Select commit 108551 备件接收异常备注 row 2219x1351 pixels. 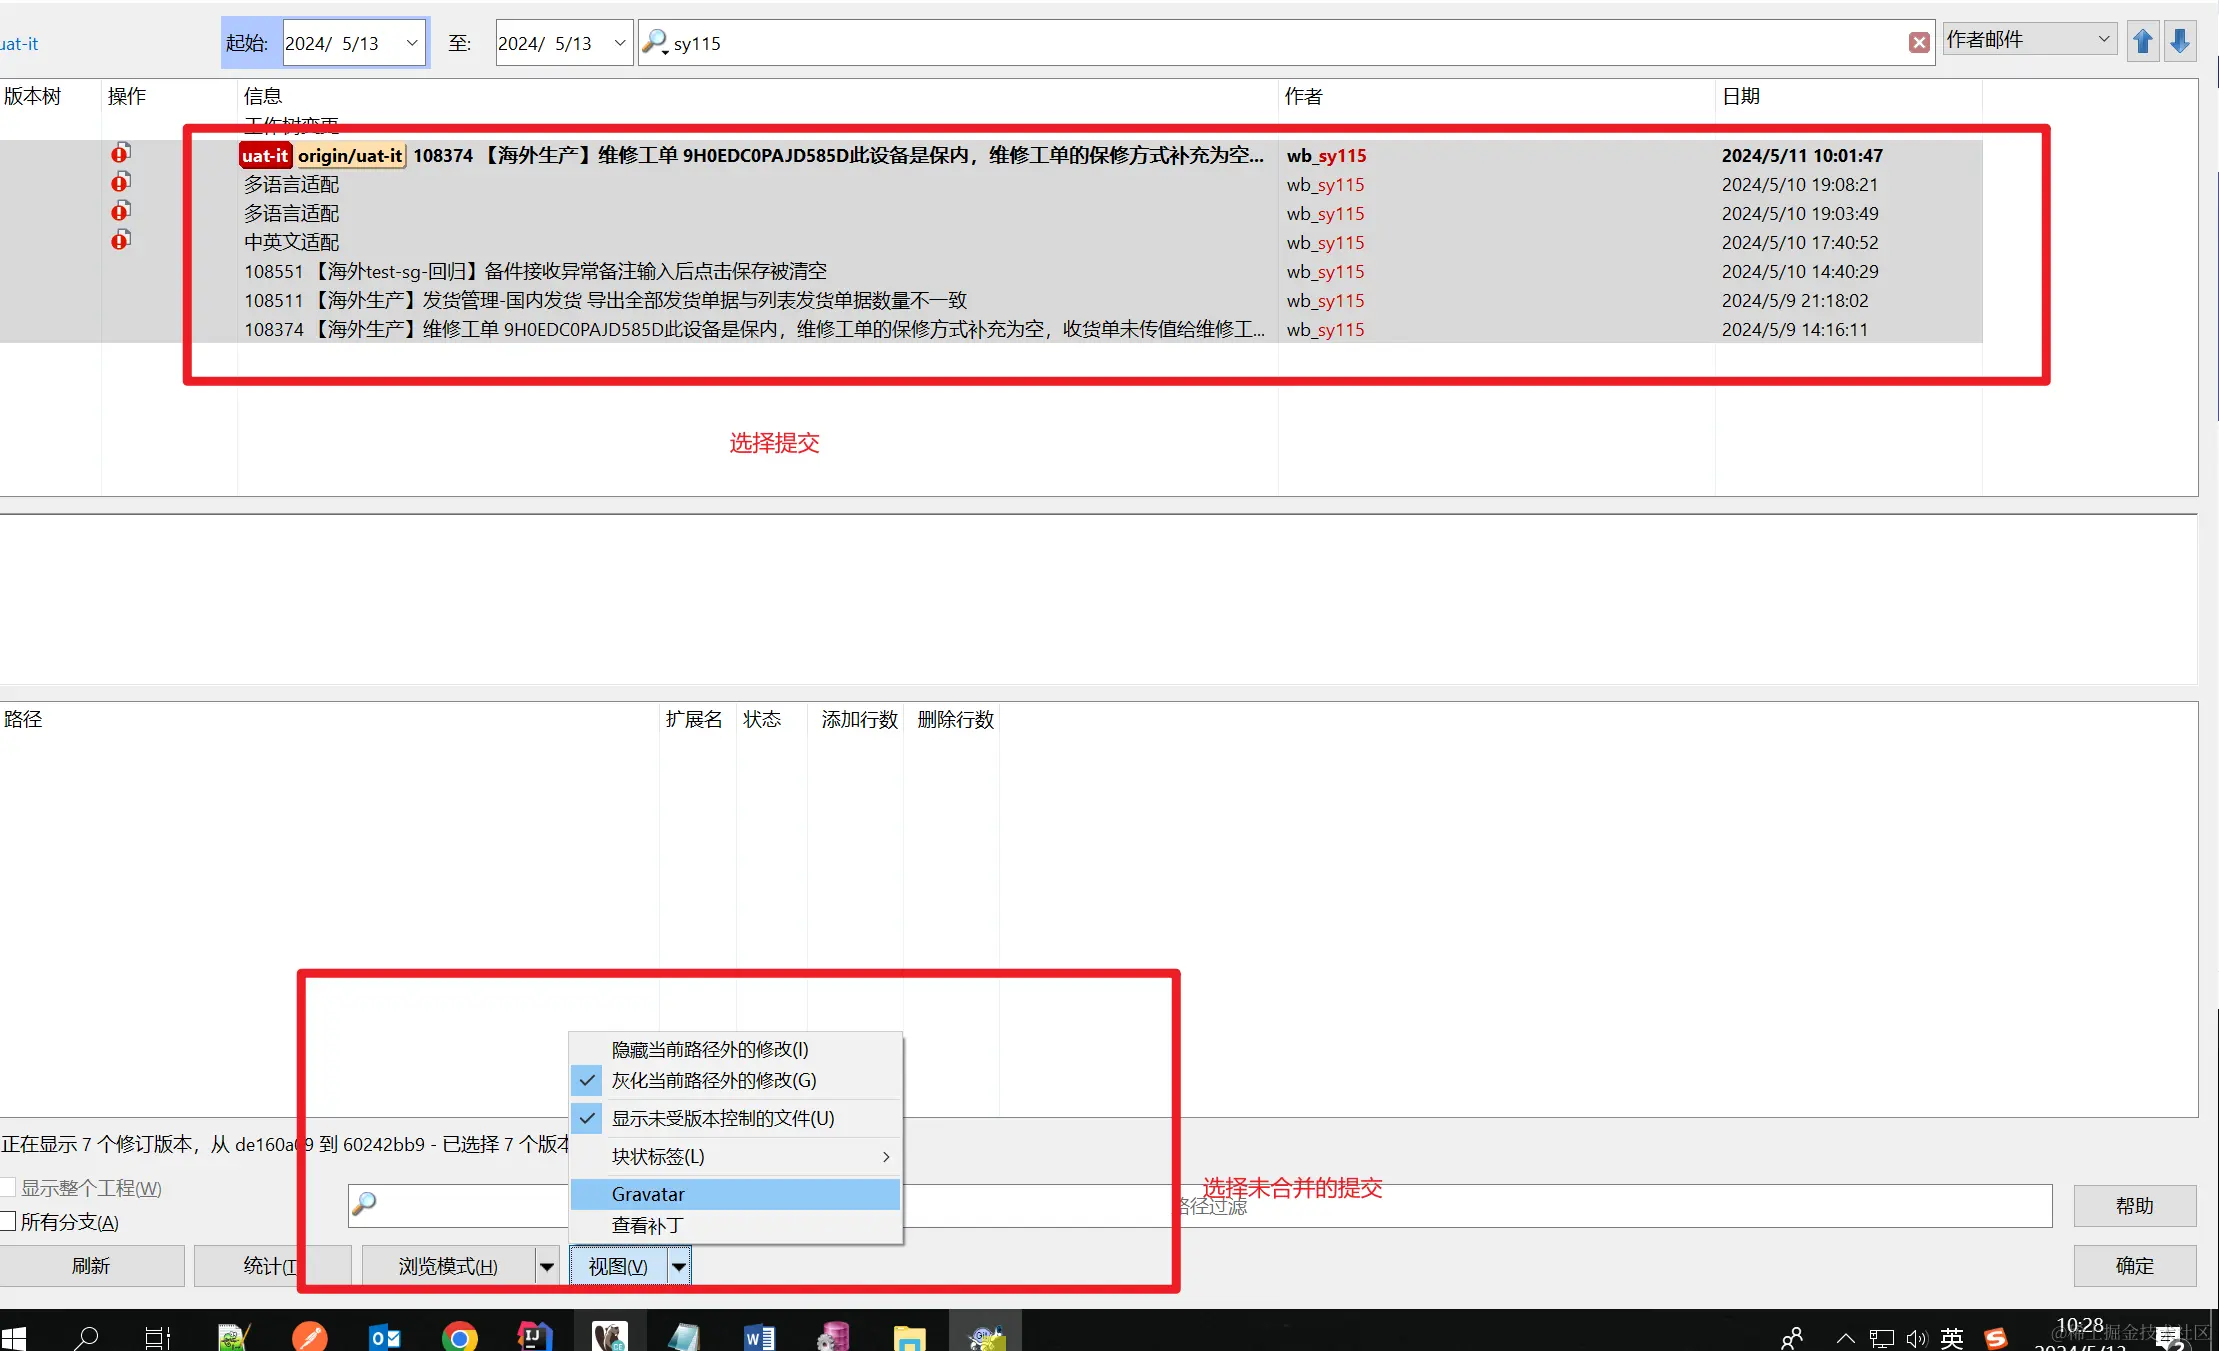(990, 271)
